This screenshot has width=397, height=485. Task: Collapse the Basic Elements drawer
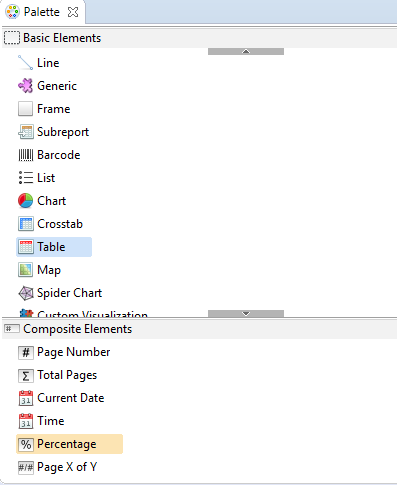[199, 38]
